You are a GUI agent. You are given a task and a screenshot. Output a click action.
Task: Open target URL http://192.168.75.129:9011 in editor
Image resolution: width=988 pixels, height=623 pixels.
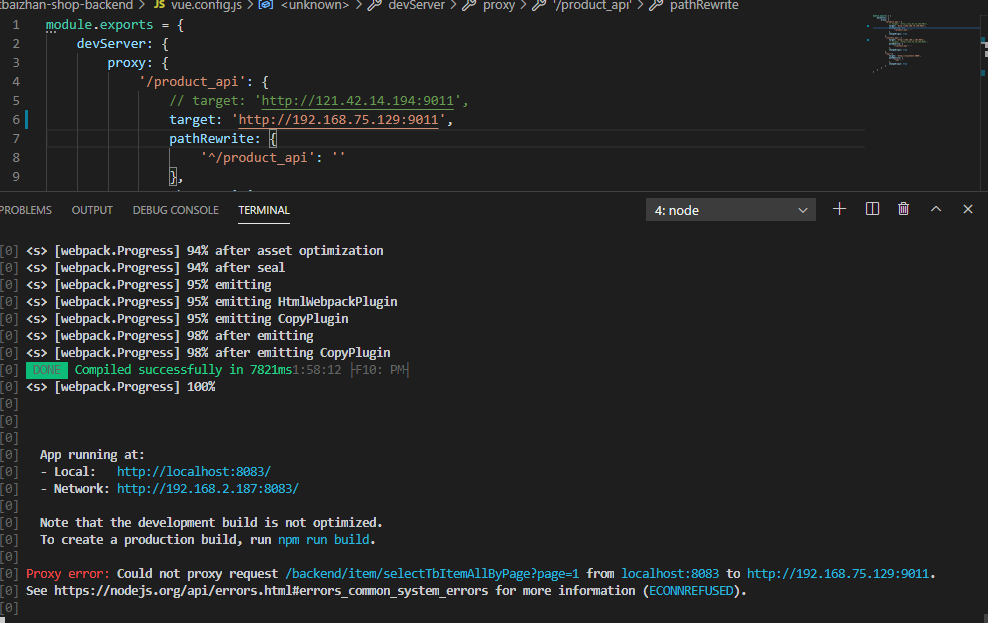point(338,120)
